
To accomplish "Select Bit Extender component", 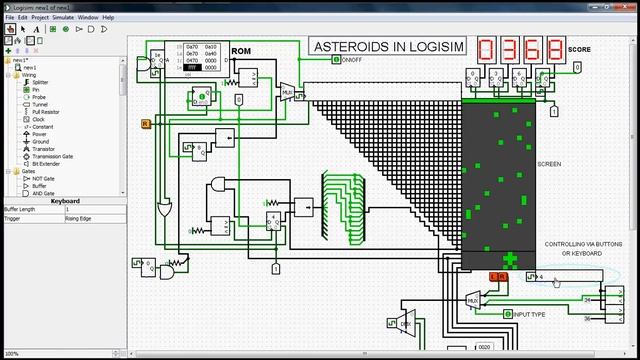I will coord(46,164).
